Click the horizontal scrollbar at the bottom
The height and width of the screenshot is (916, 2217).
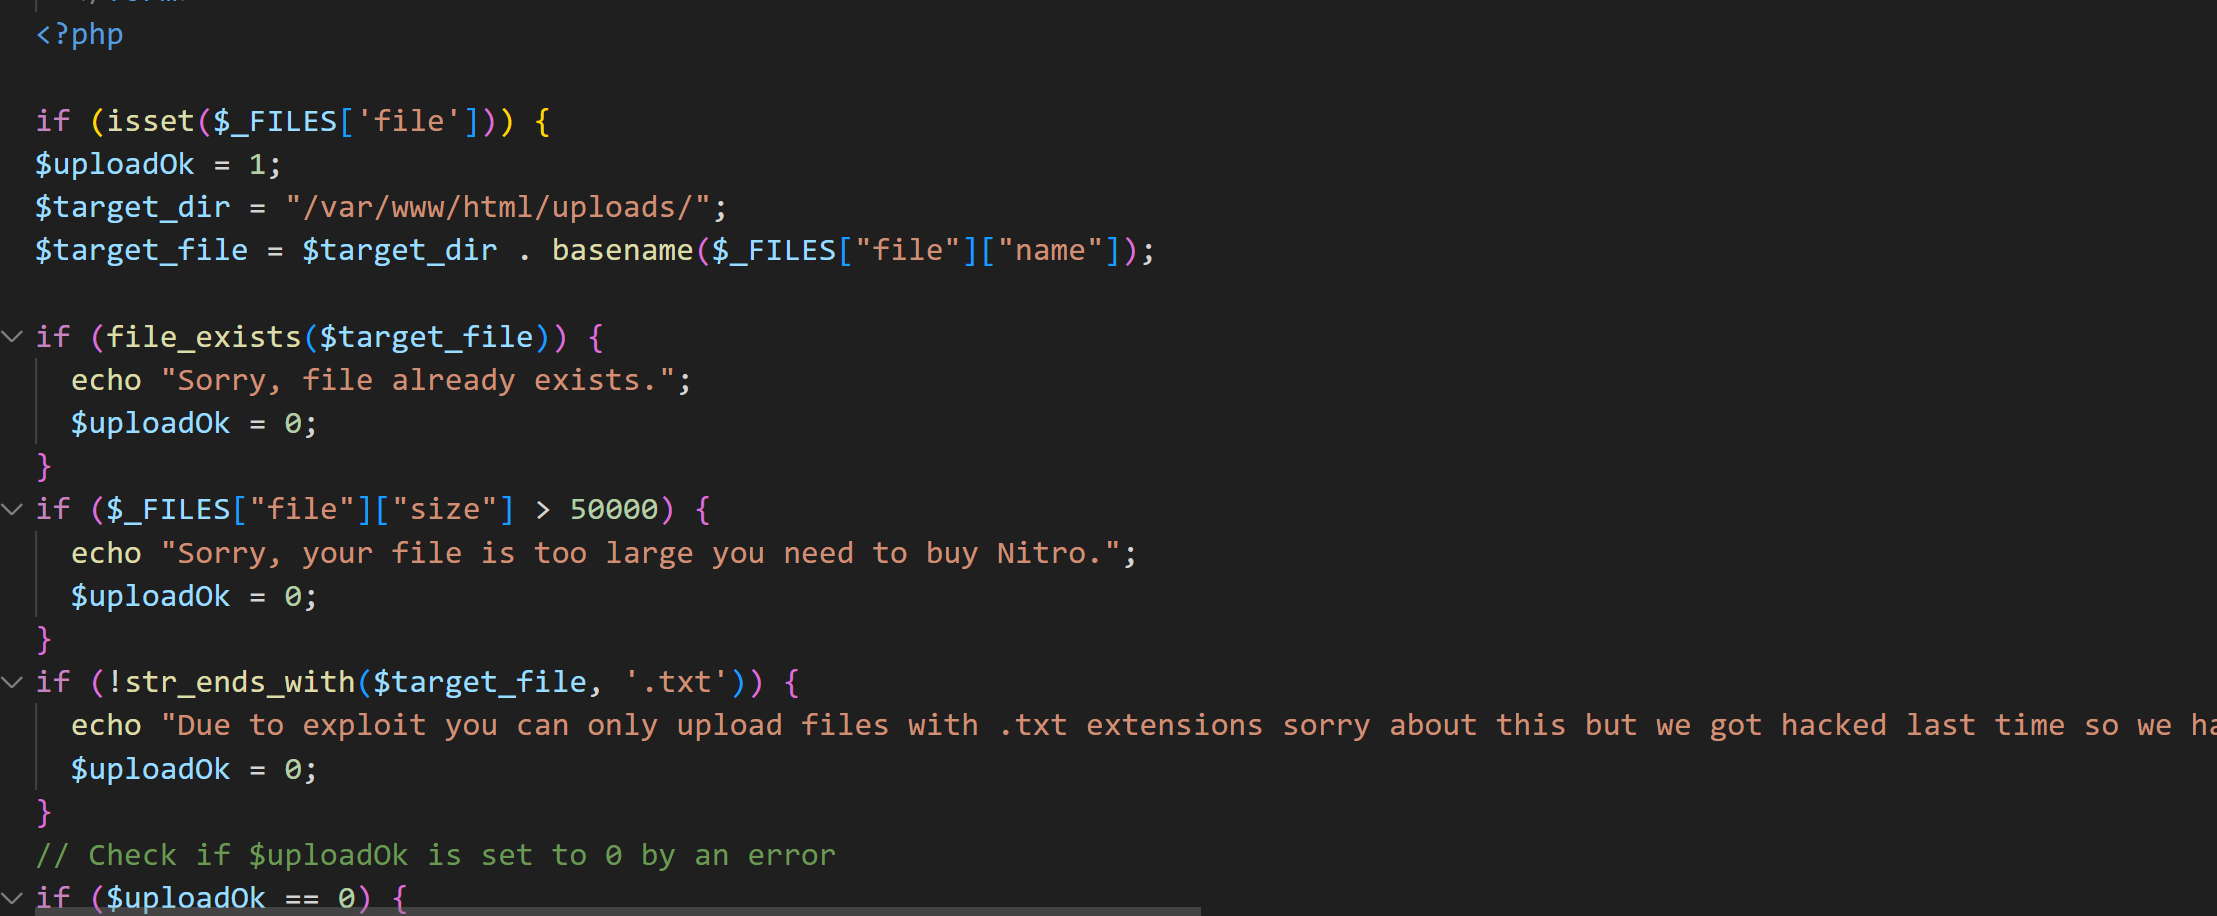[x=600, y=911]
